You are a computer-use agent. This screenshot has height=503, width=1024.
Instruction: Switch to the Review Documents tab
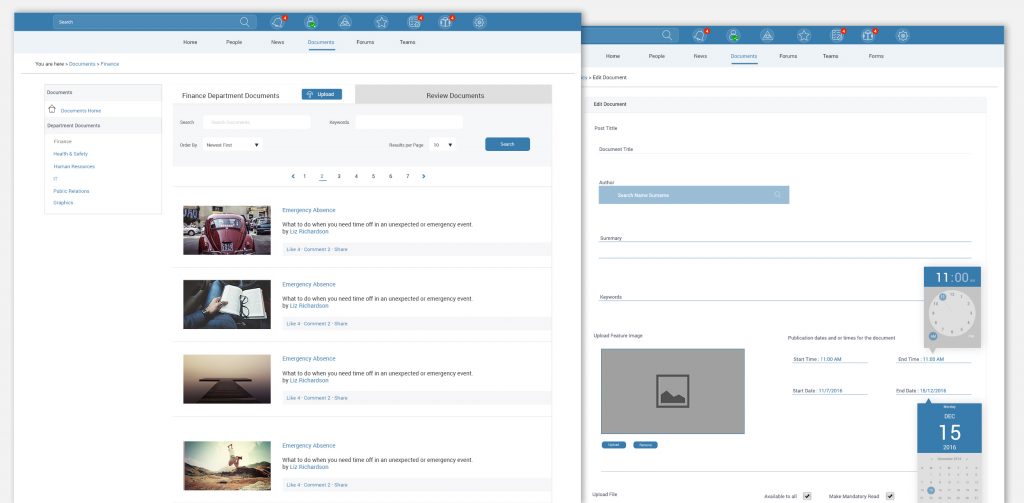click(x=454, y=95)
